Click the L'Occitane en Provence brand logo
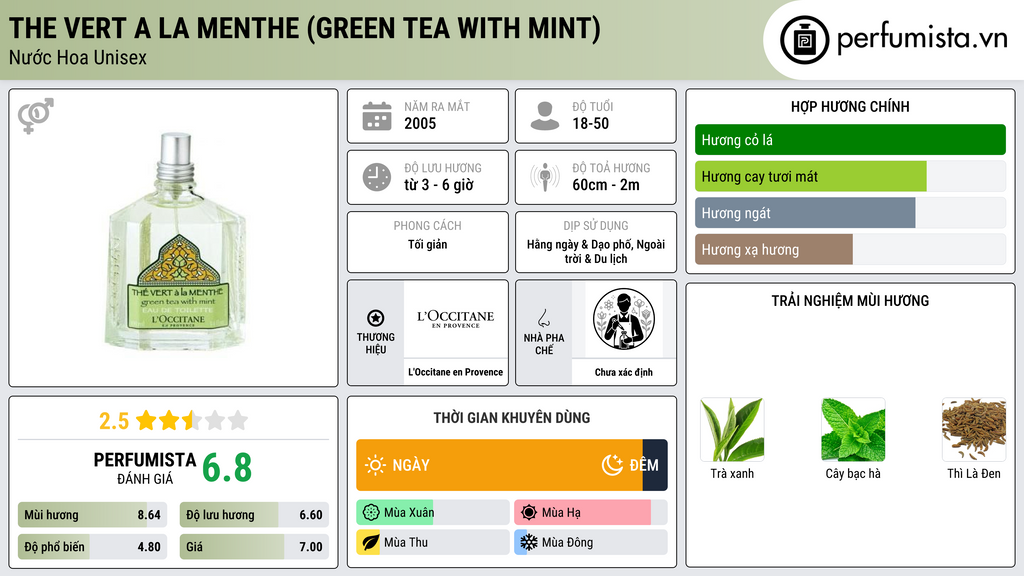Viewport: 1024px width, 576px height. pos(456,319)
